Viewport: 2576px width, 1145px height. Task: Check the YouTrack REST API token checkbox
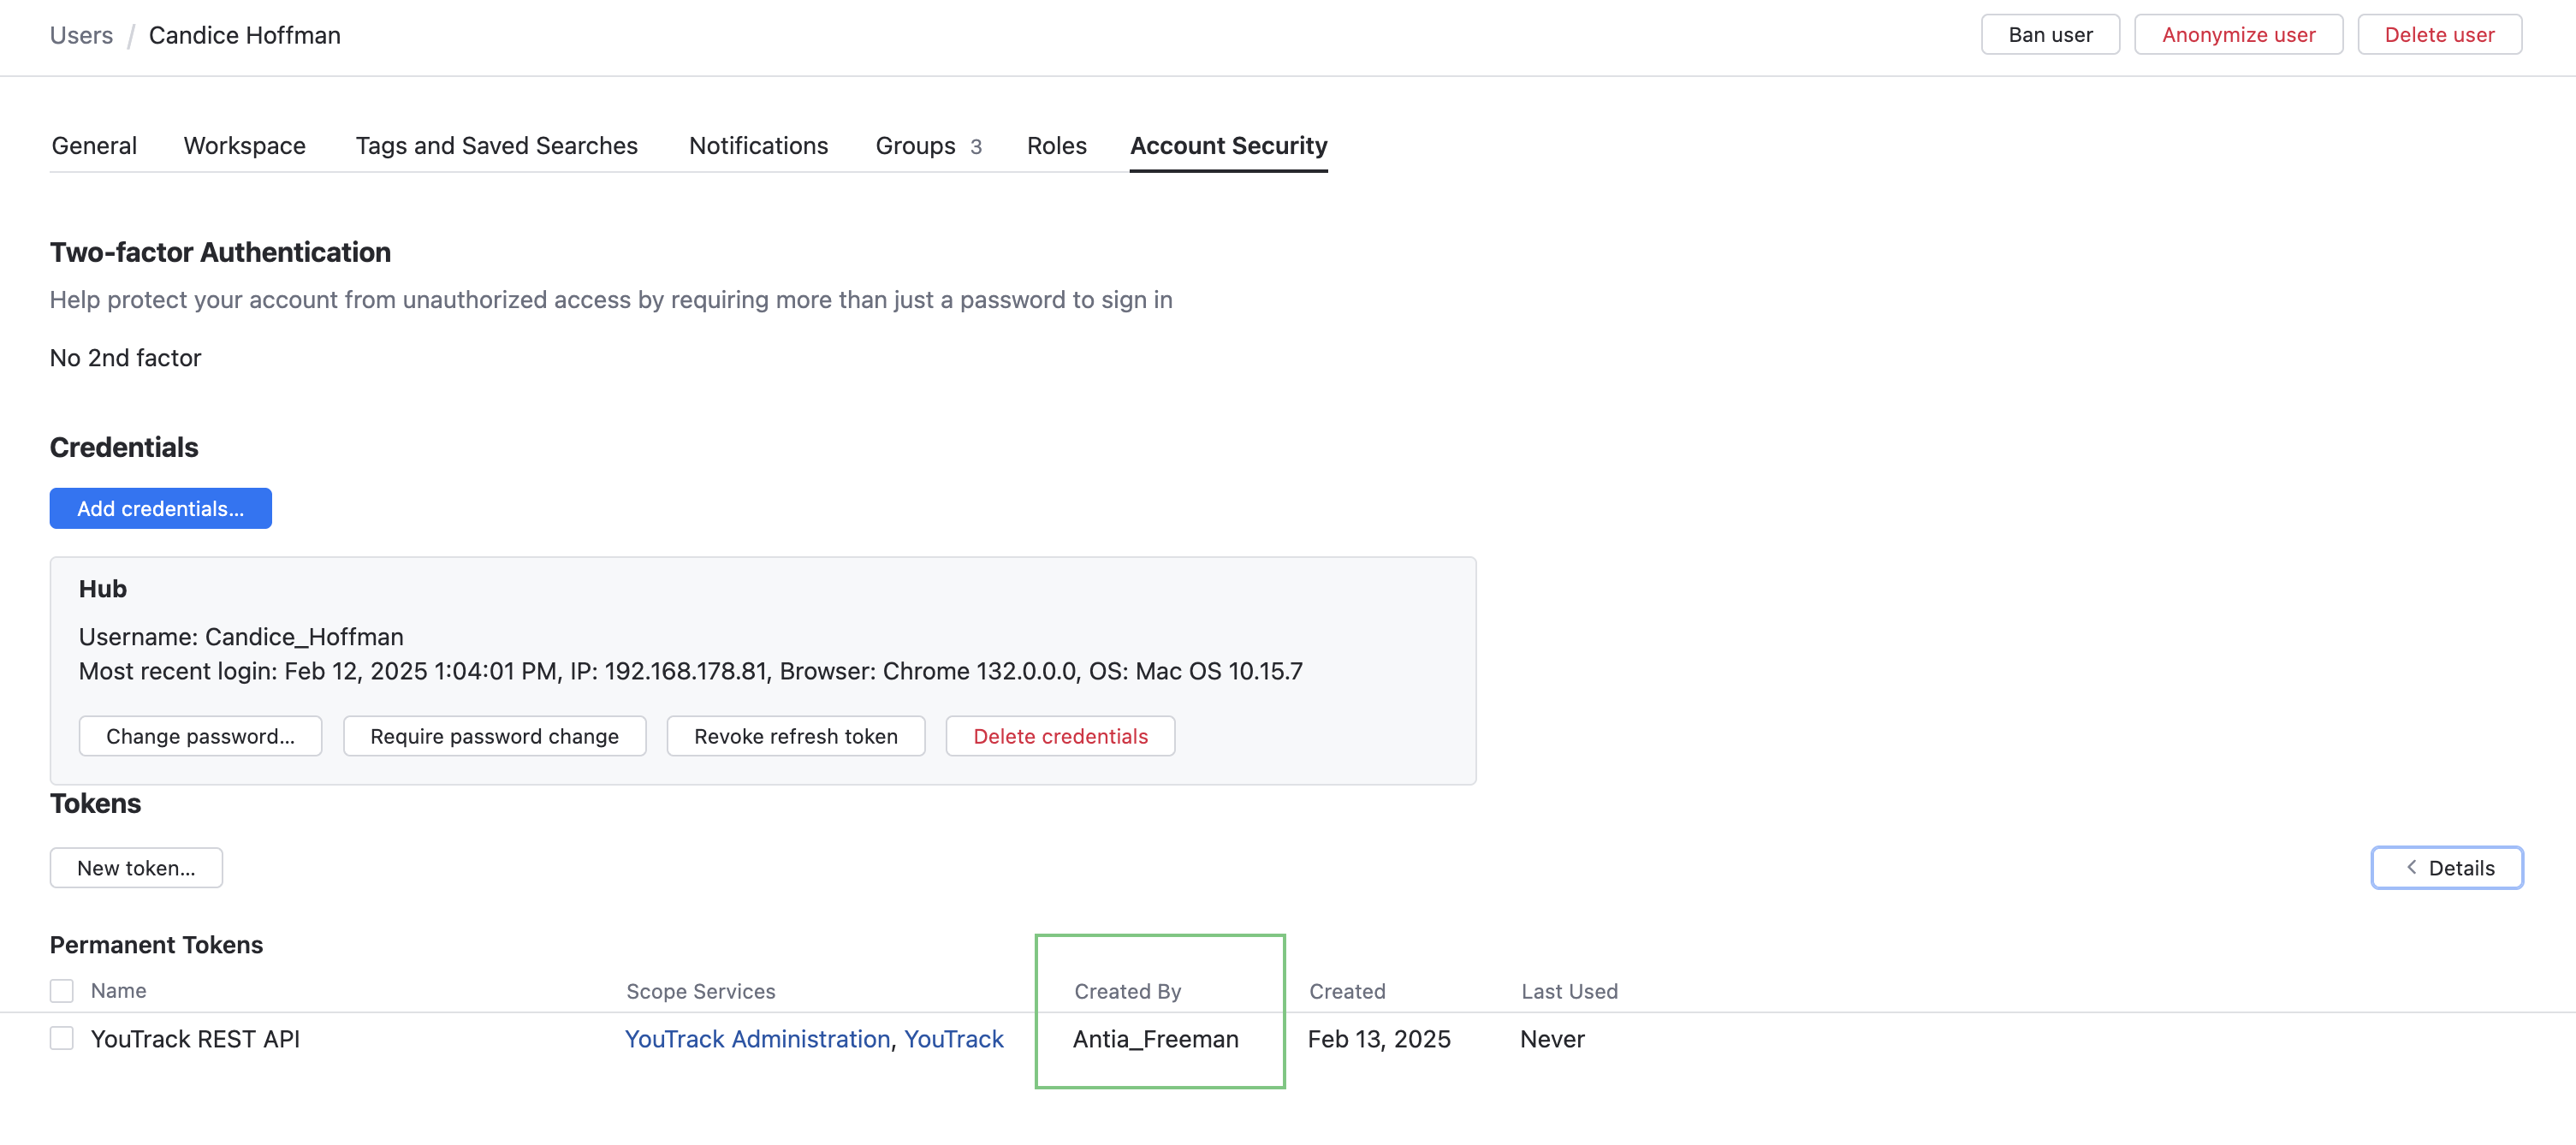click(62, 1038)
